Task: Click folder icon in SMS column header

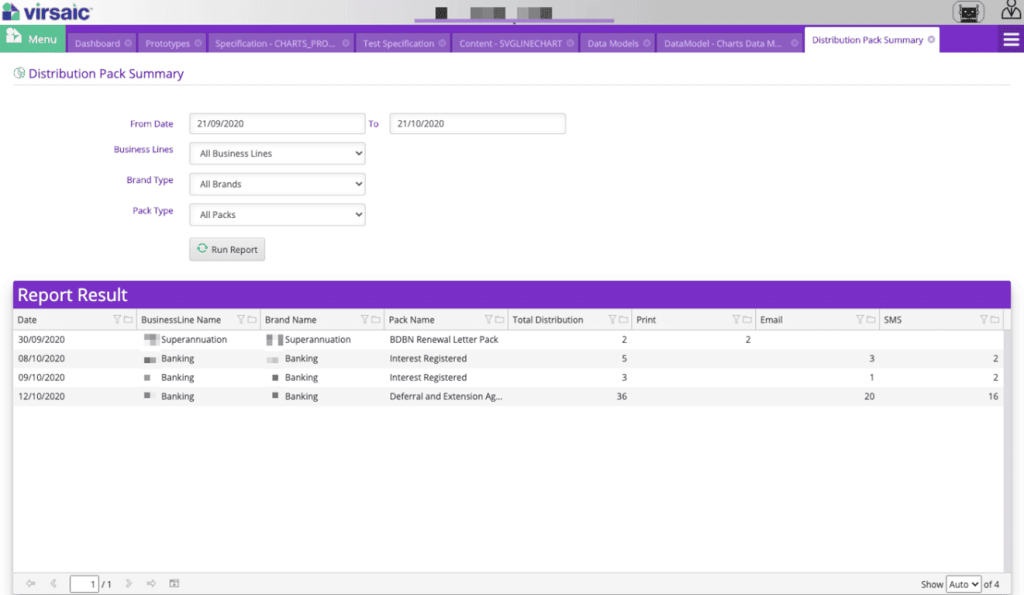Action: coord(994,320)
